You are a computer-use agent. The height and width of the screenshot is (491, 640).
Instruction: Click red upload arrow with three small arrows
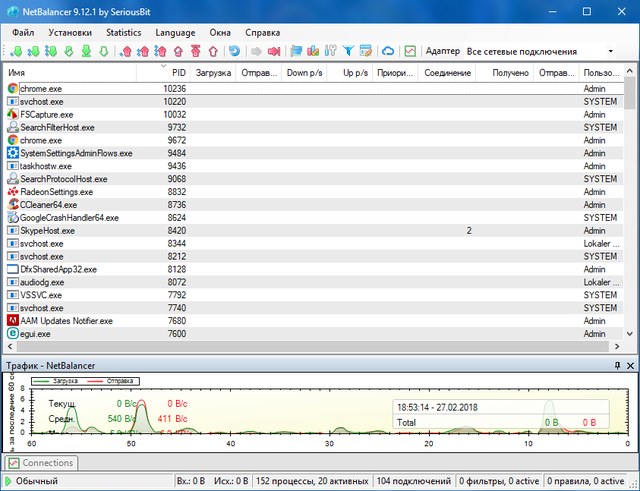click(160, 51)
